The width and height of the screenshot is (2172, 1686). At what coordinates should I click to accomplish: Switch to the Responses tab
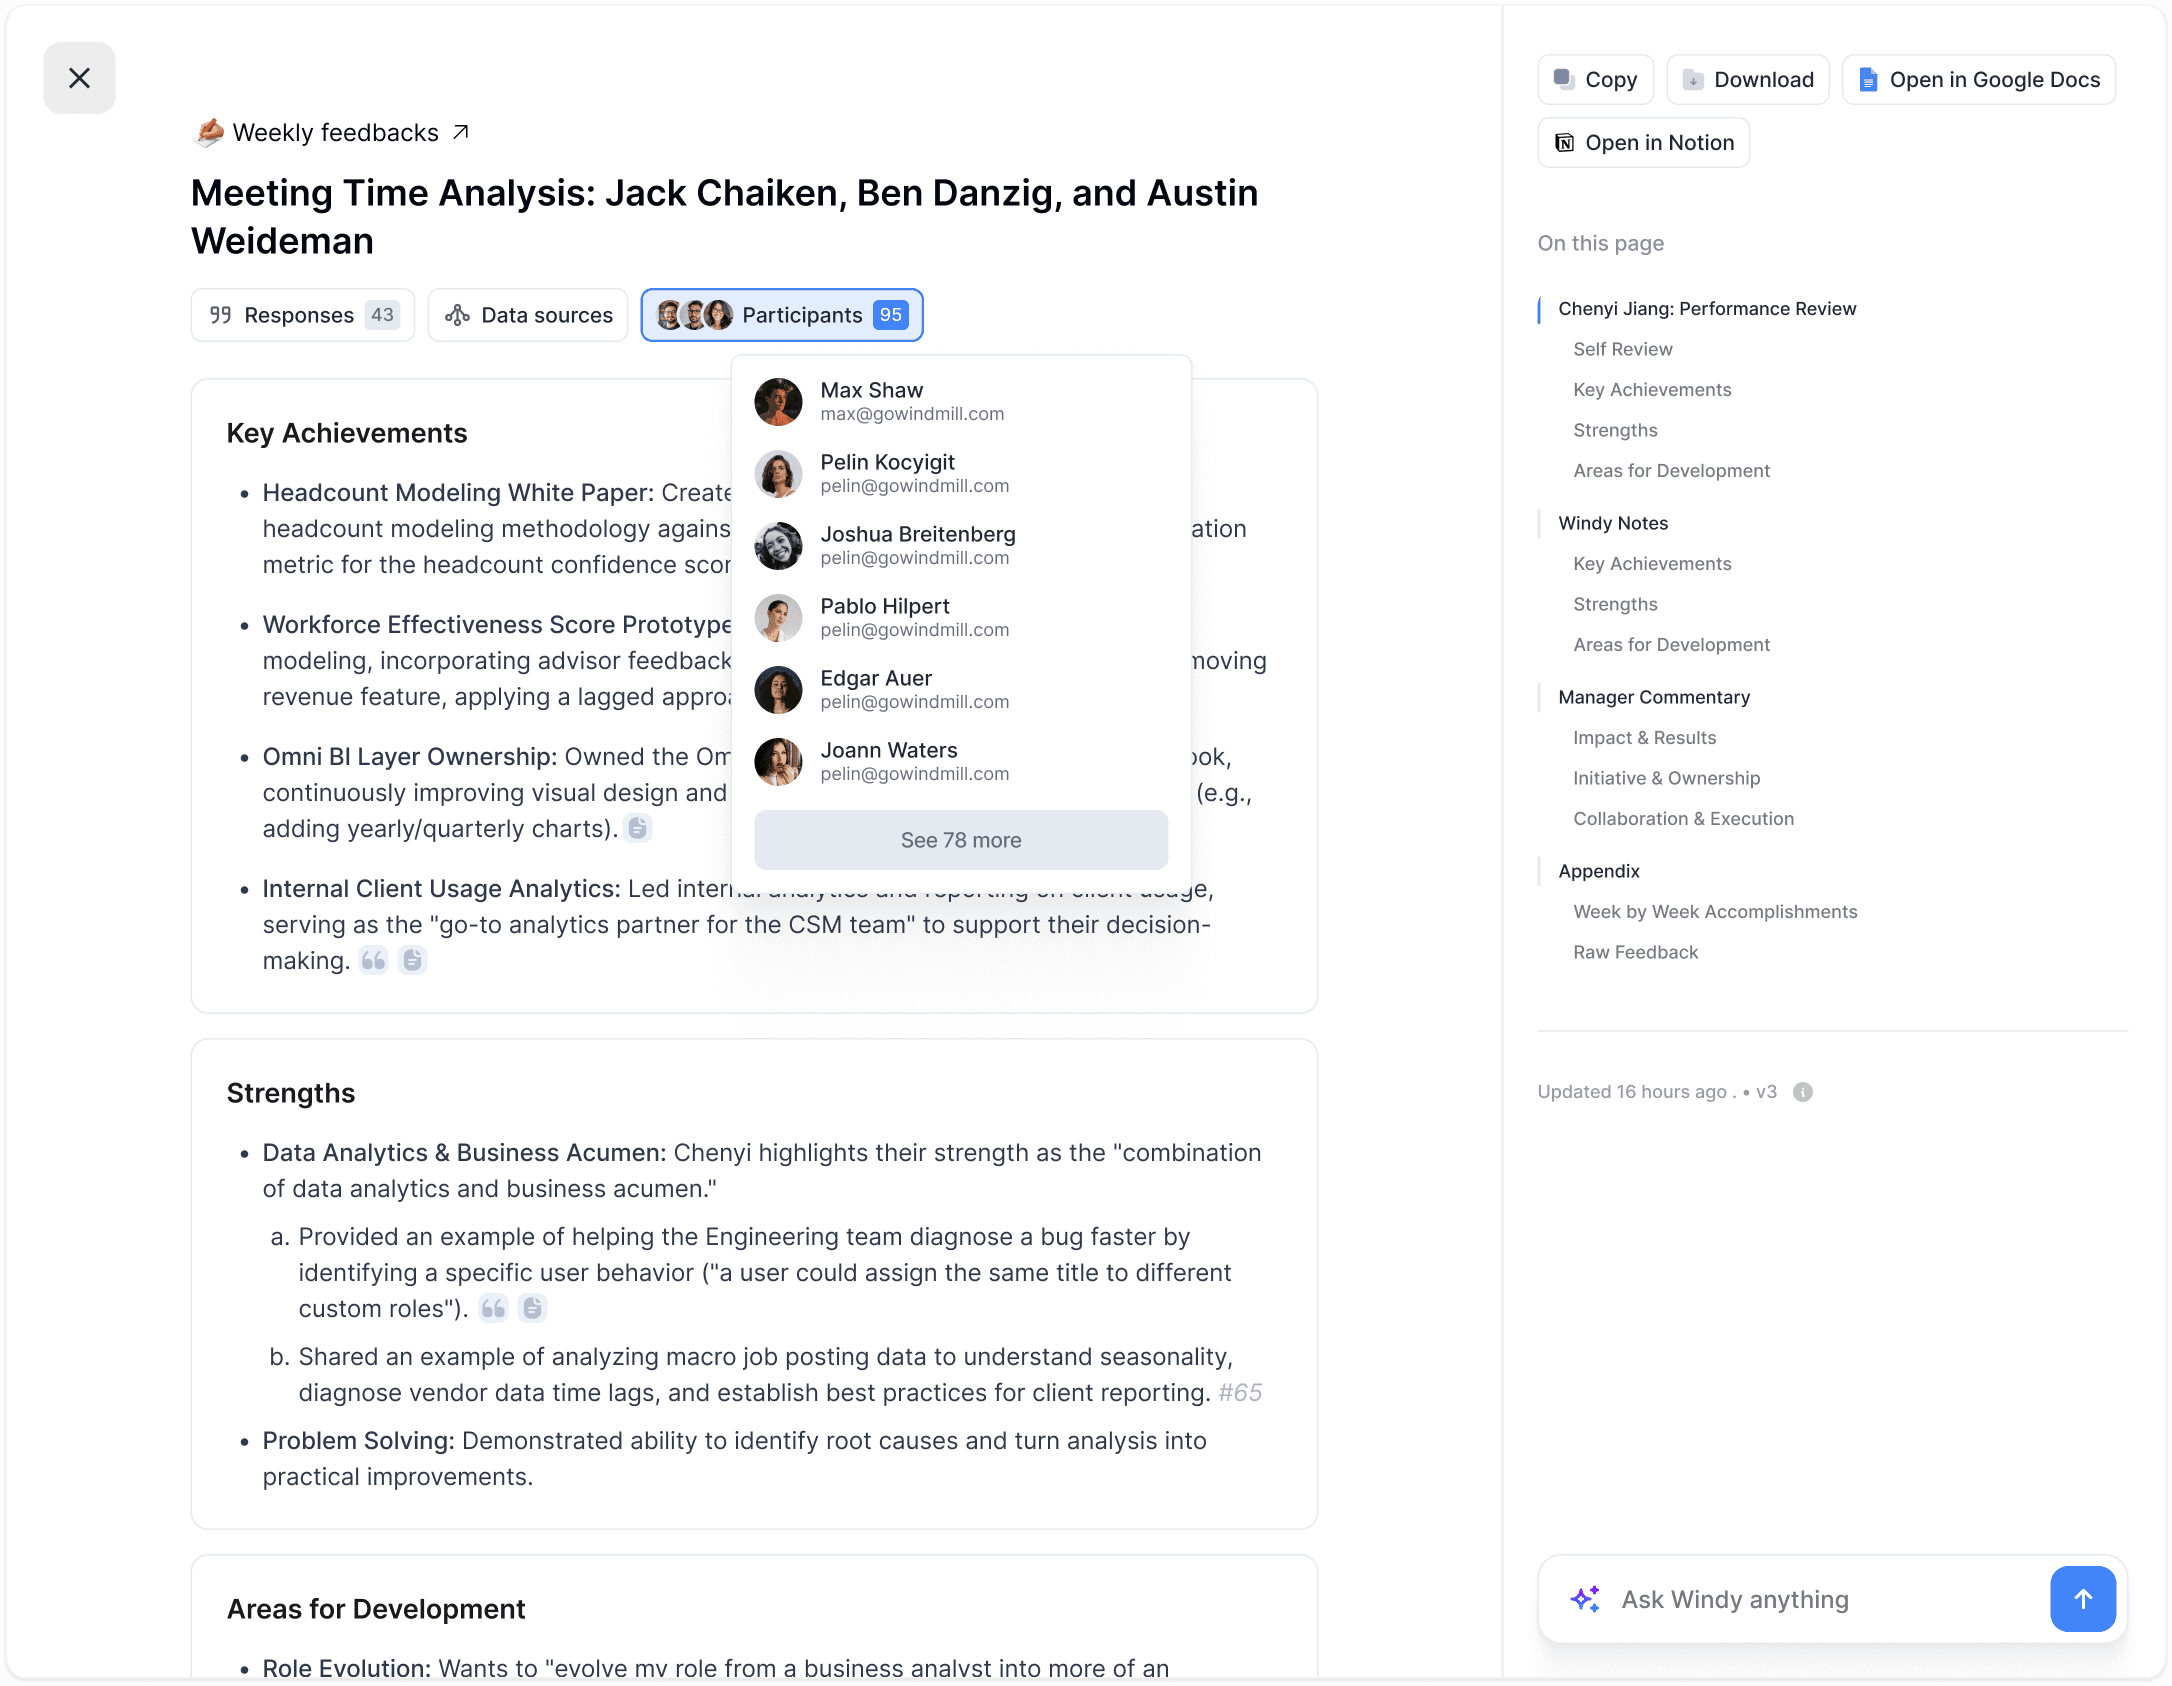pyautogui.click(x=303, y=315)
